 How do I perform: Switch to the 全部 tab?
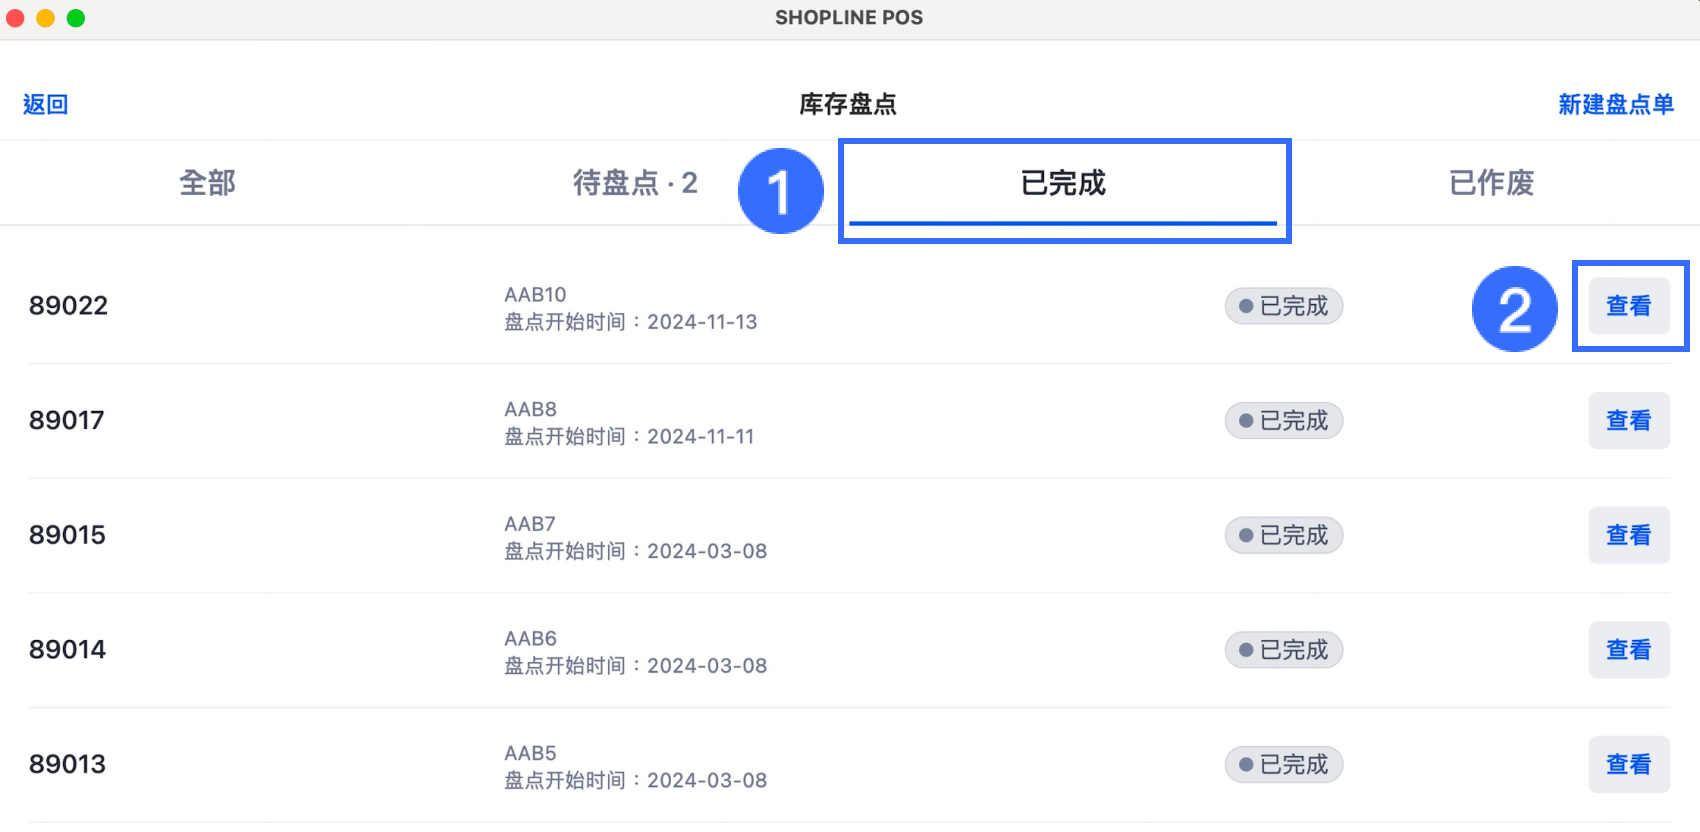click(208, 183)
